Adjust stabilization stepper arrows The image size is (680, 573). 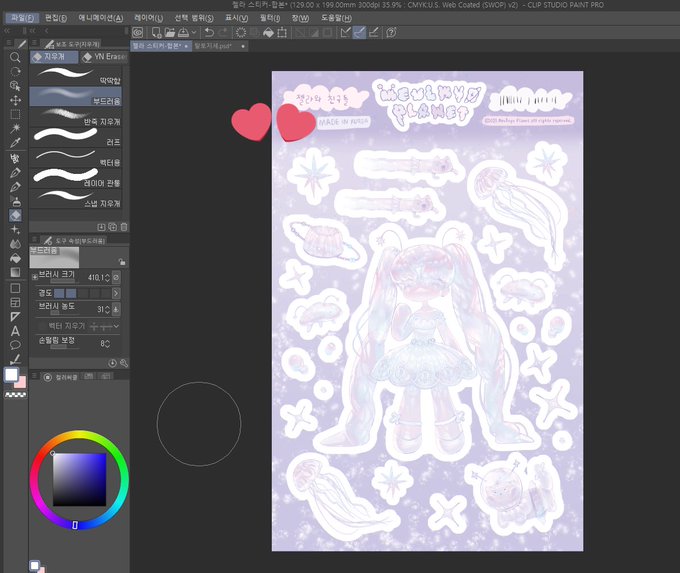point(107,344)
